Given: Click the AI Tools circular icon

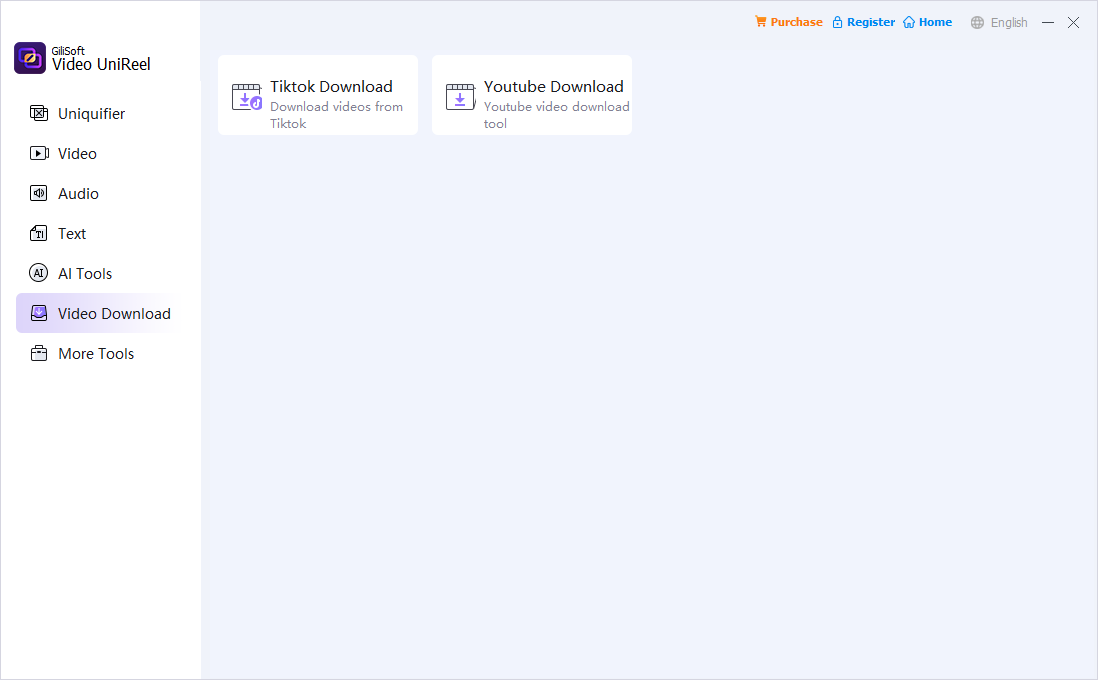Looking at the screenshot, I should pos(39,273).
